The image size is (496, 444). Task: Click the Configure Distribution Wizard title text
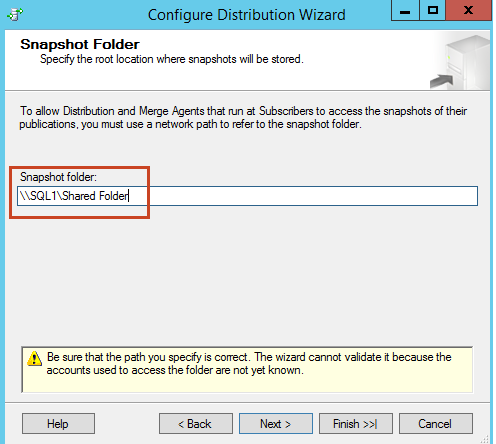pos(247,15)
